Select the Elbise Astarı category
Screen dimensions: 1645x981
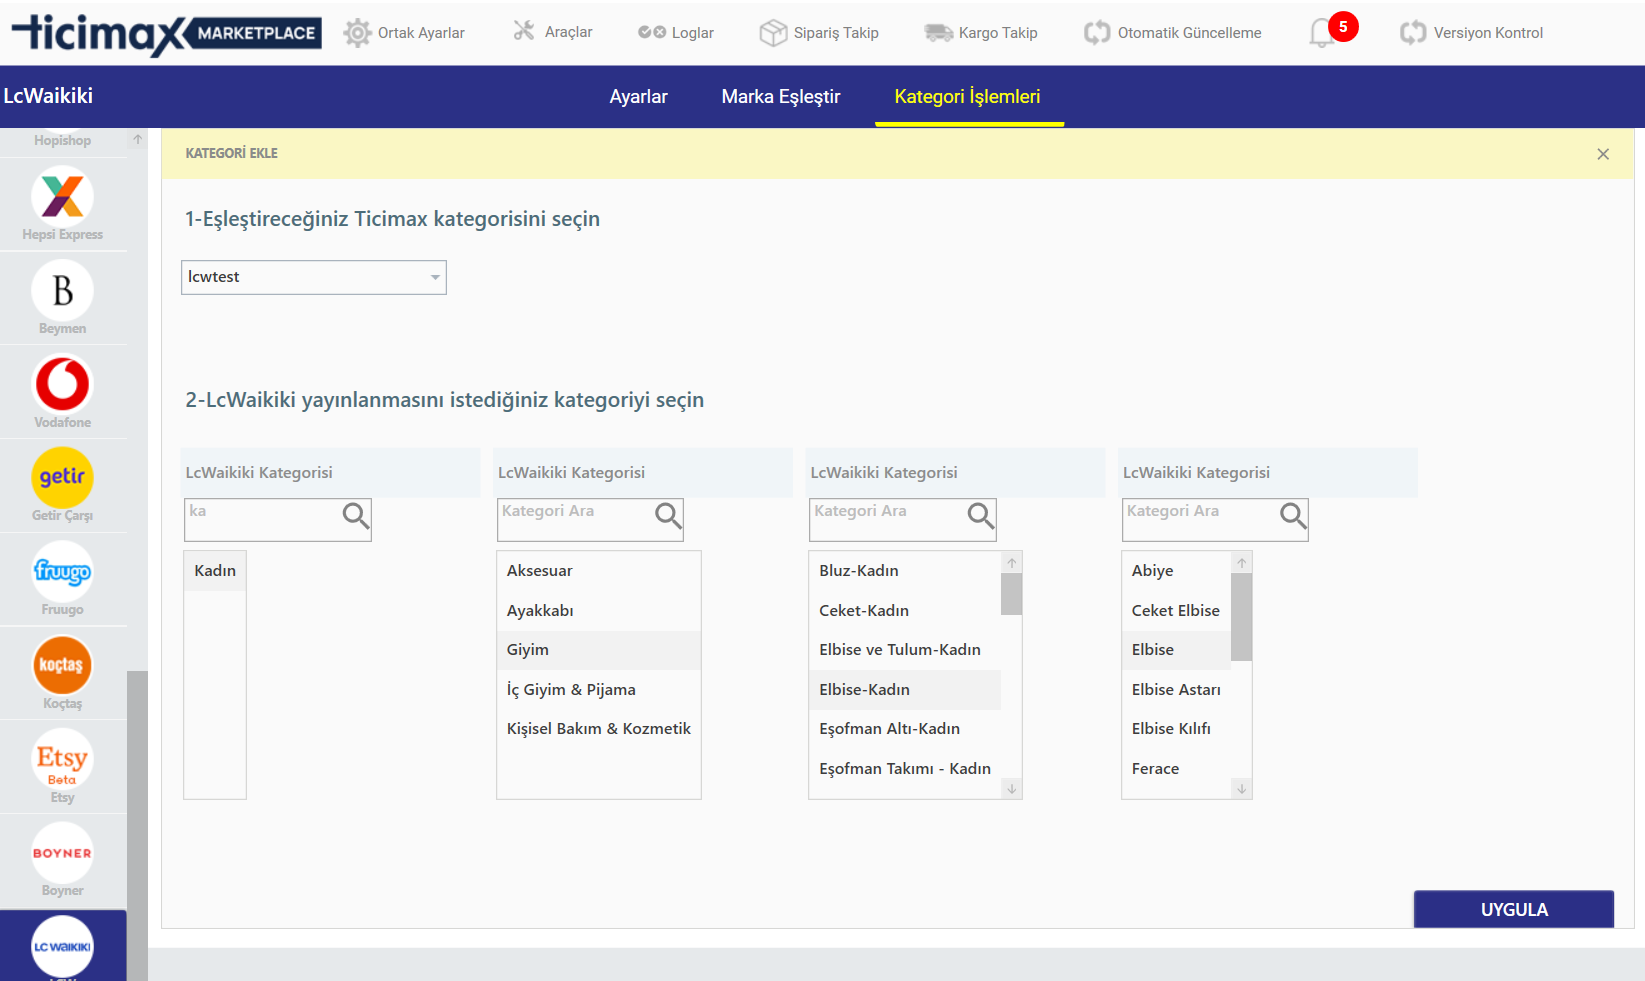(x=1176, y=690)
